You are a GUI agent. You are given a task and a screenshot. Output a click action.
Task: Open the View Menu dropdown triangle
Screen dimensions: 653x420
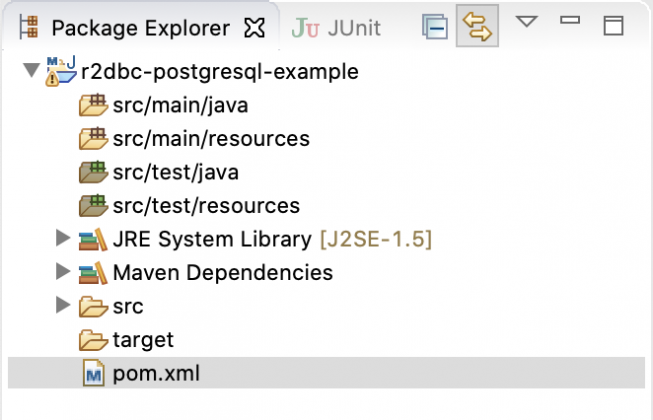point(526,22)
